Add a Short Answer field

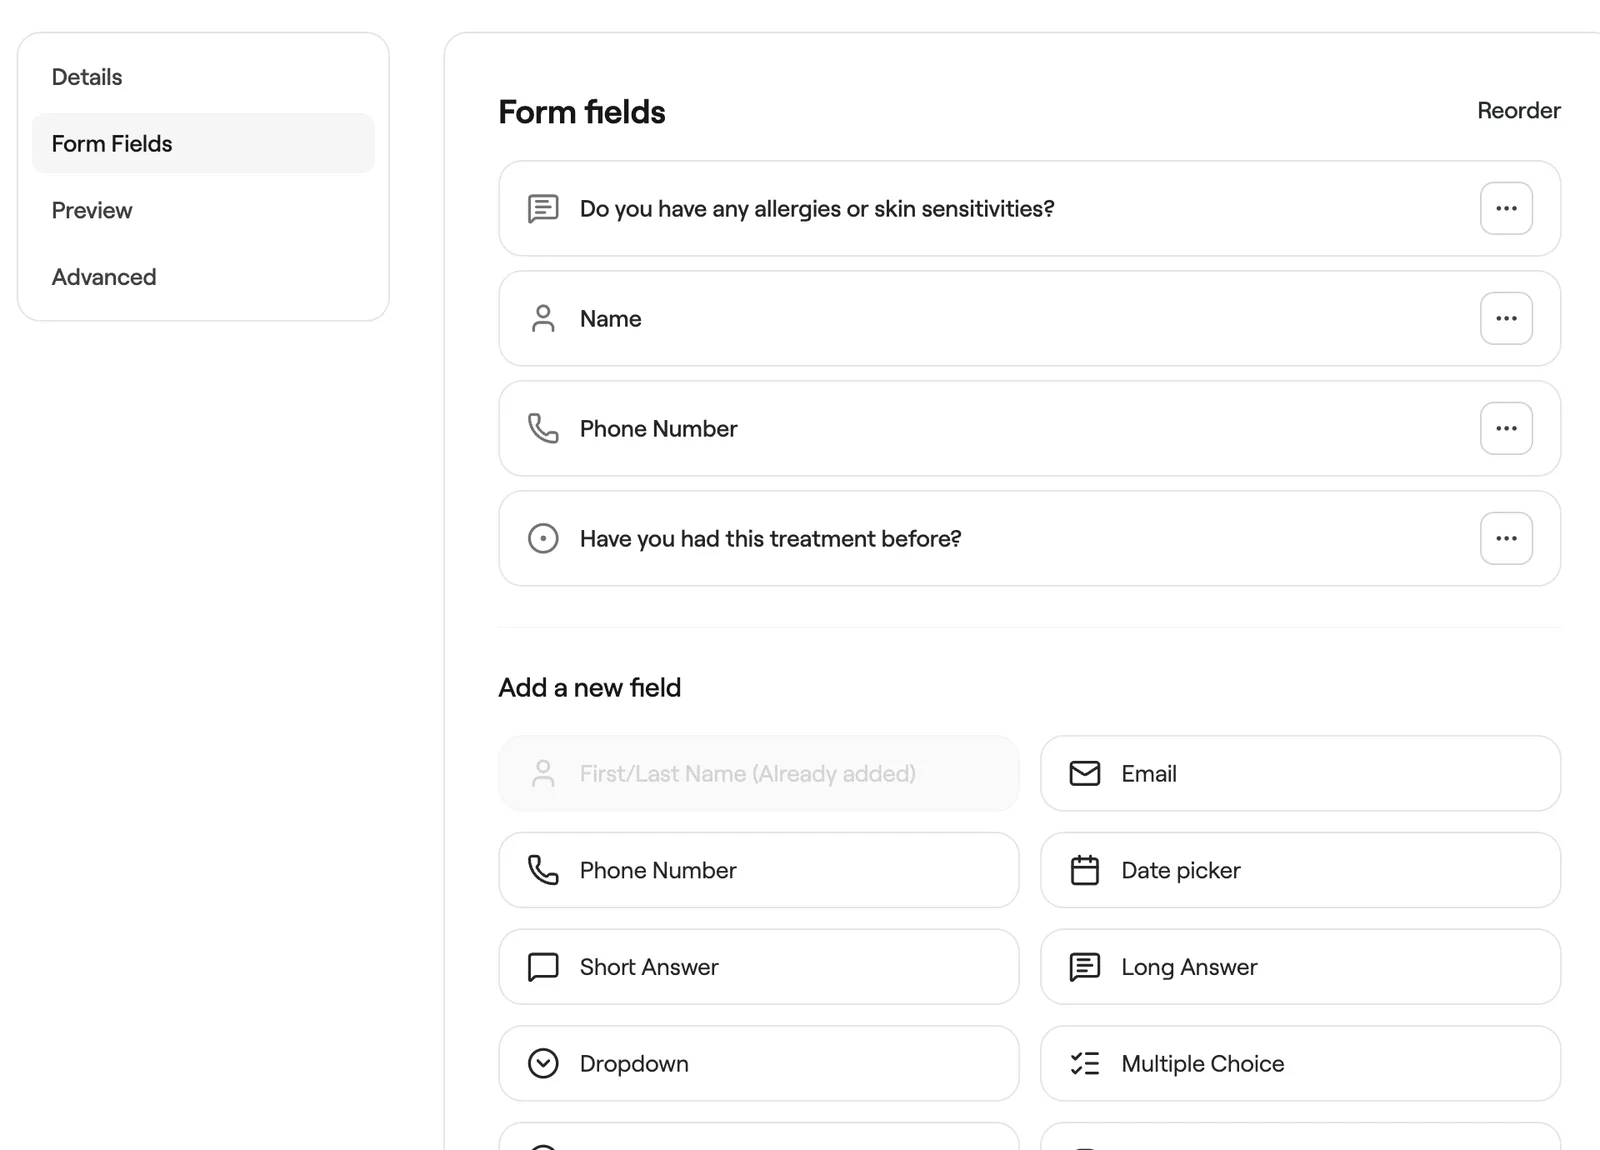pos(759,967)
